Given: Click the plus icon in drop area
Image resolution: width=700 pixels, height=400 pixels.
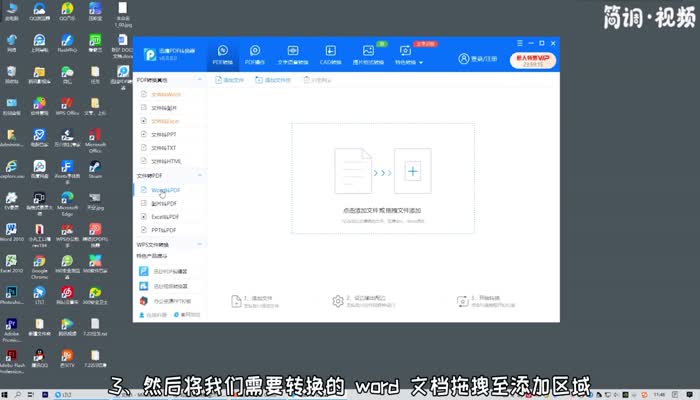Looking at the screenshot, I should pyautogui.click(x=411, y=171).
